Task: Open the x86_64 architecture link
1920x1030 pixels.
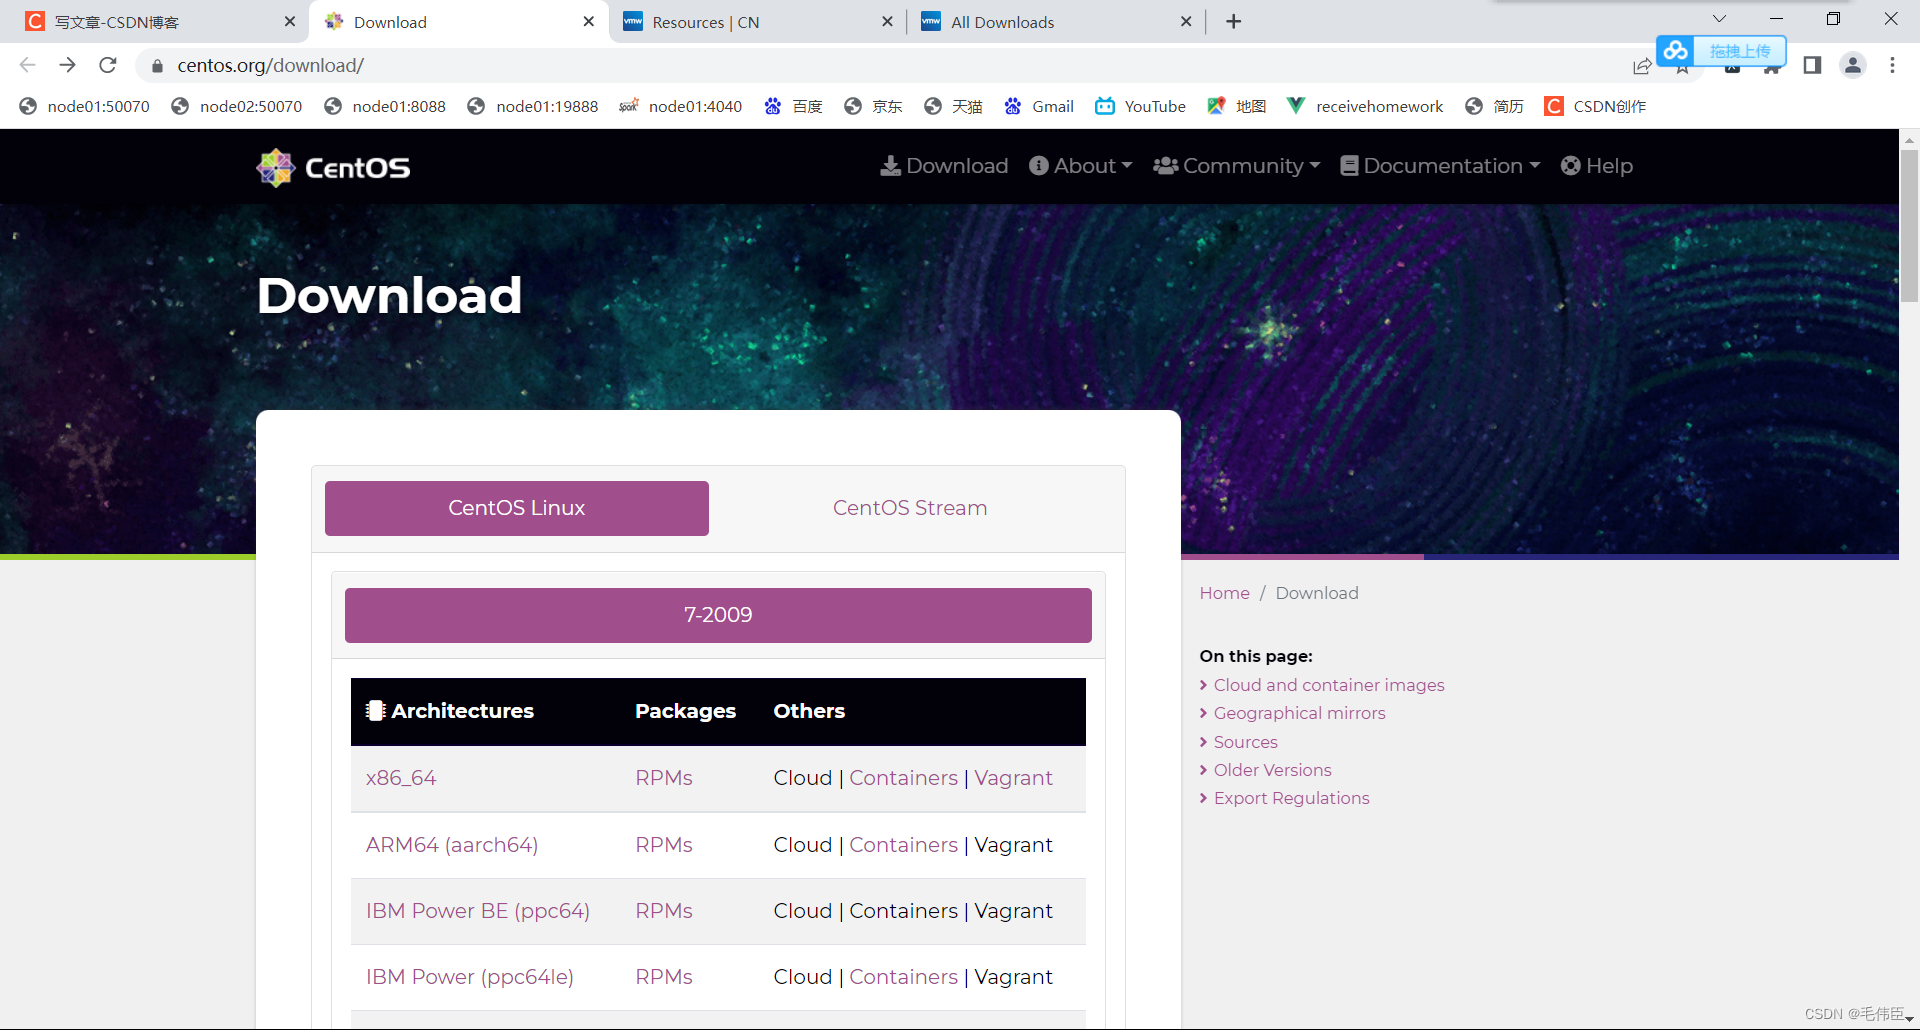Action: coord(401,778)
